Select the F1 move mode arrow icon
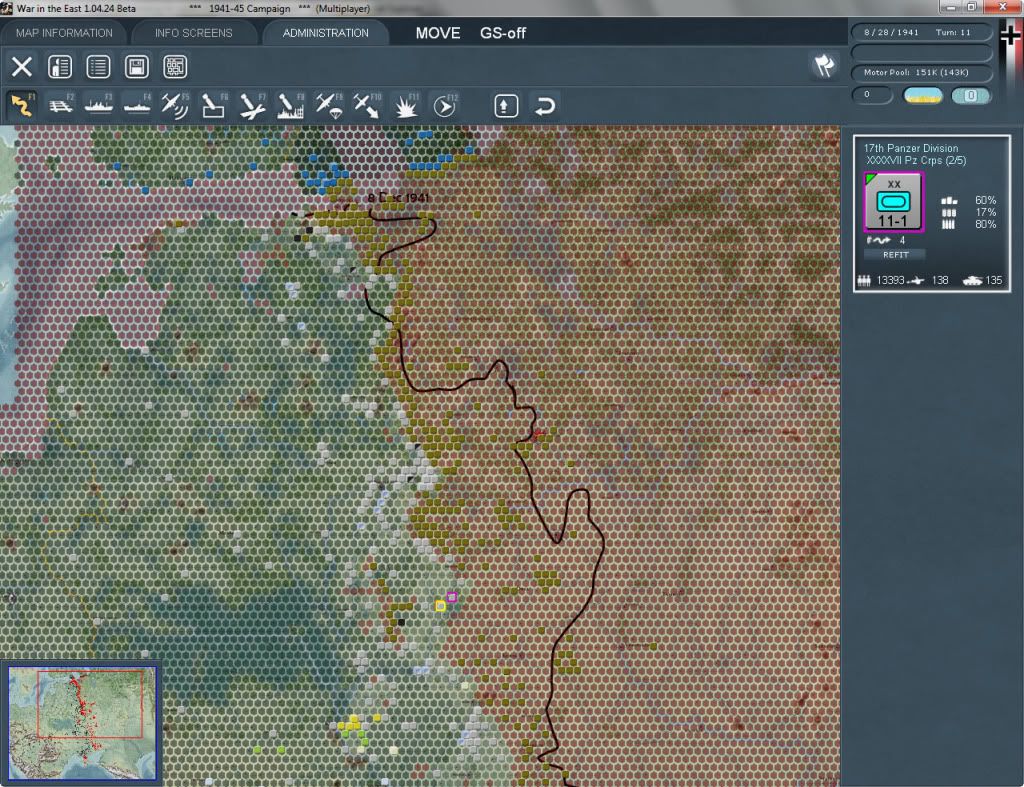This screenshot has height=787, width=1024. pos(22,106)
